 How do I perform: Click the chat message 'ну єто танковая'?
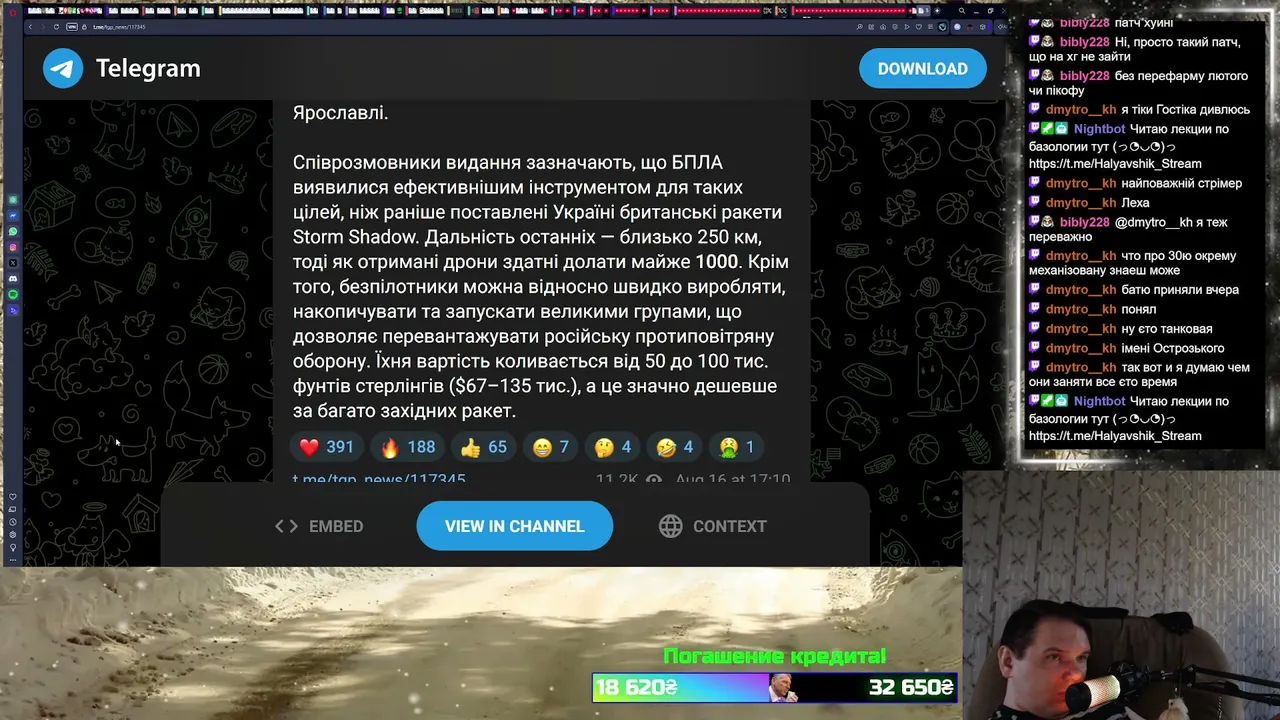[x=1166, y=329]
